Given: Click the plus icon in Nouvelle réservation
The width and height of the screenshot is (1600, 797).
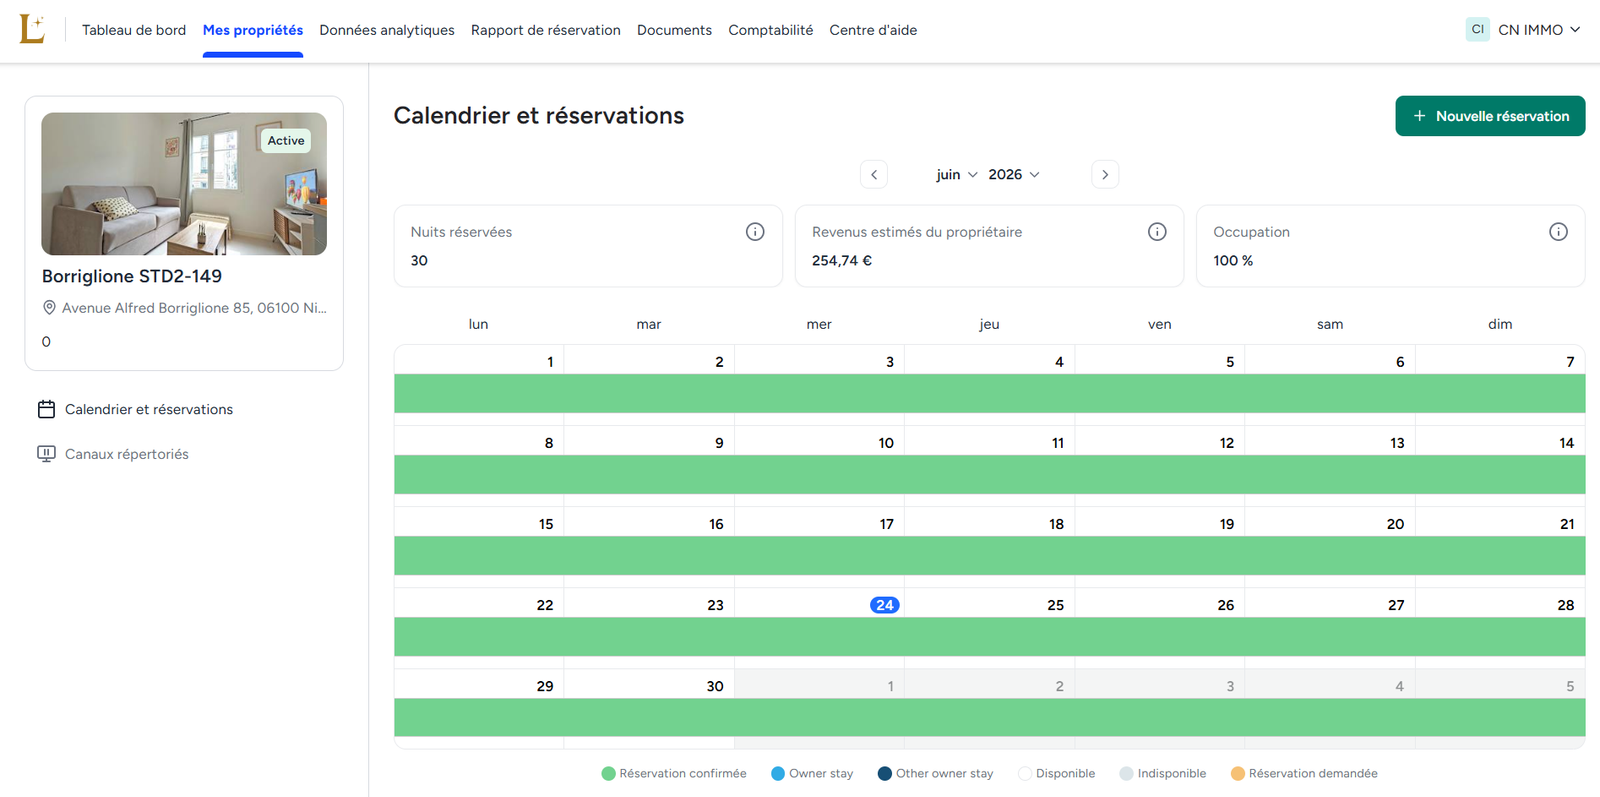Looking at the screenshot, I should 1419,116.
